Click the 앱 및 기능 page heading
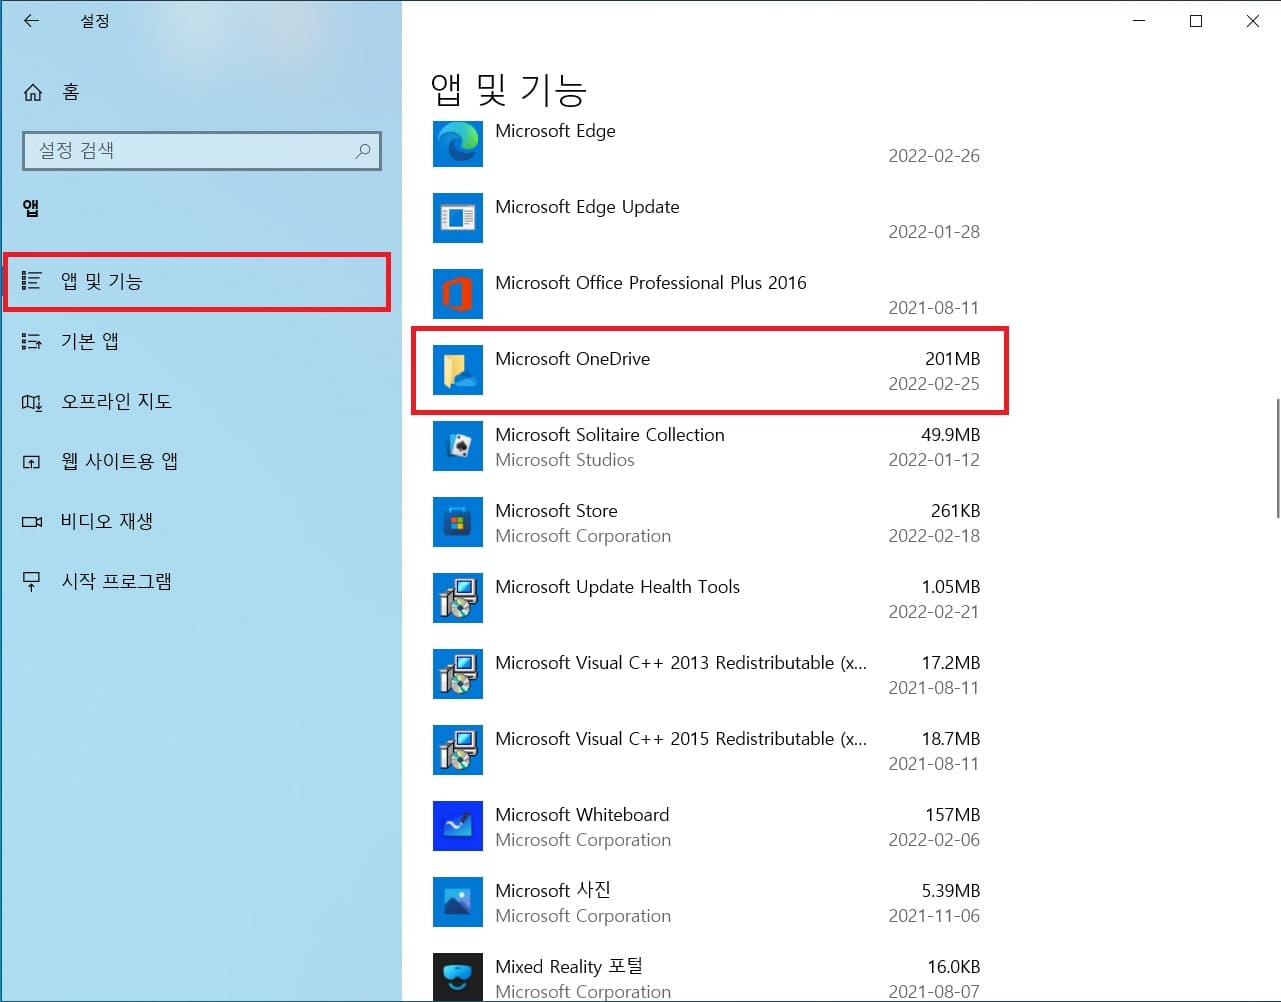The width and height of the screenshot is (1281, 1002). click(x=508, y=90)
